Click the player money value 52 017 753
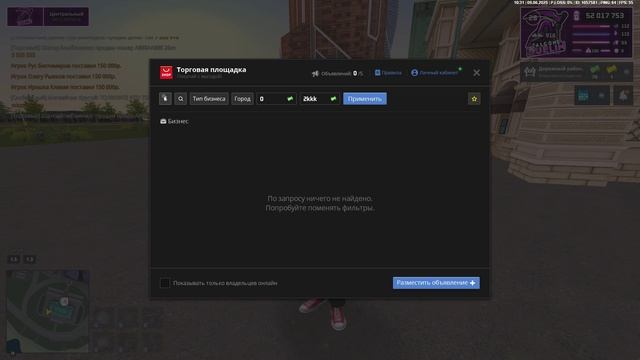Screen dimensions: 640x360 604,16
